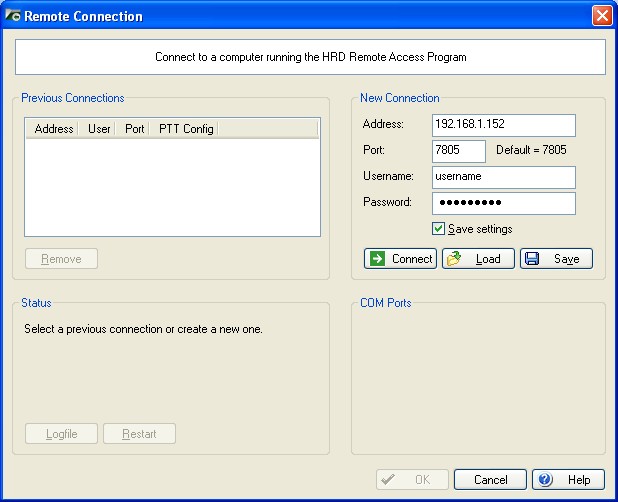Sort list by PTT Config column header
The height and width of the screenshot is (502, 618).
(x=184, y=129)
